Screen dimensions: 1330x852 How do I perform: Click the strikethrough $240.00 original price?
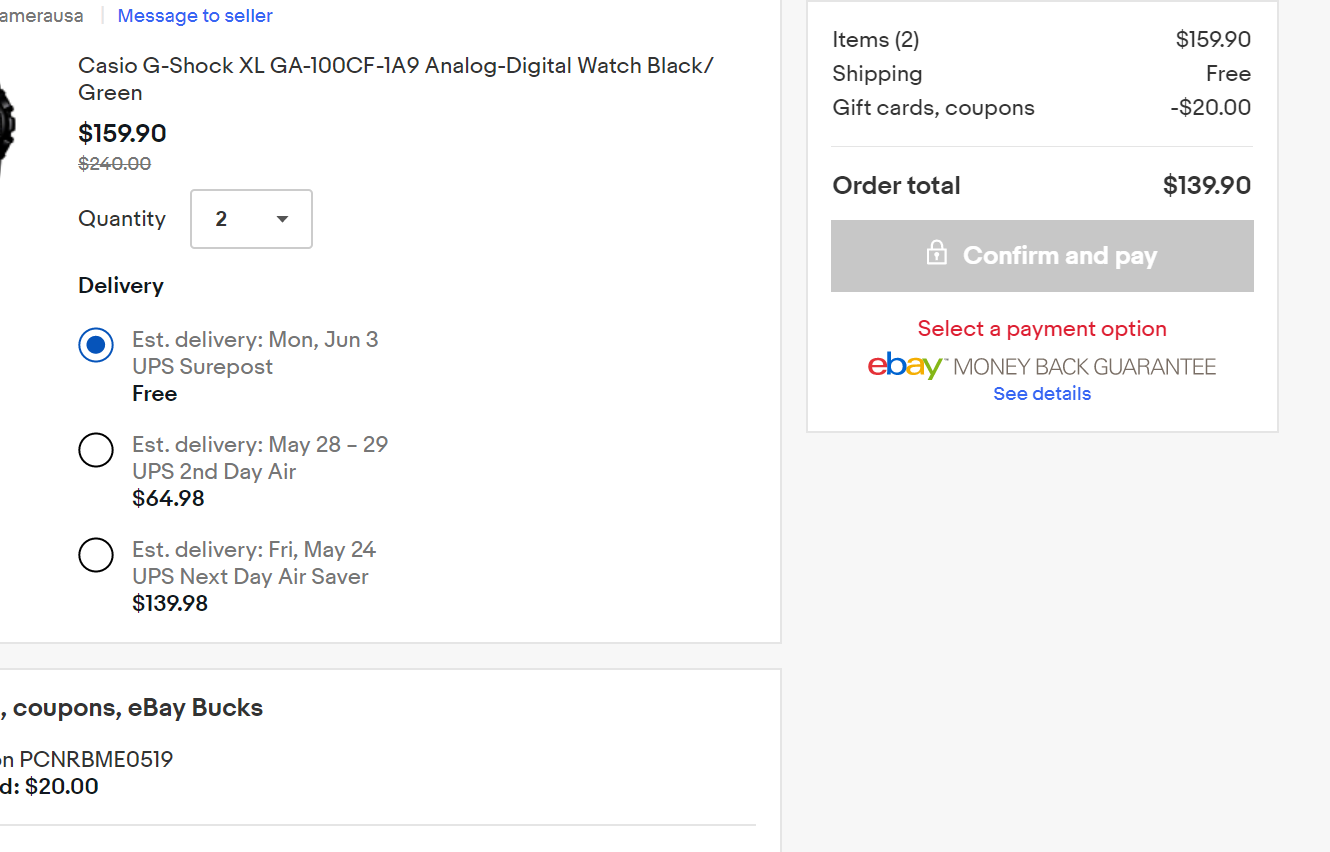click(115, 164)
